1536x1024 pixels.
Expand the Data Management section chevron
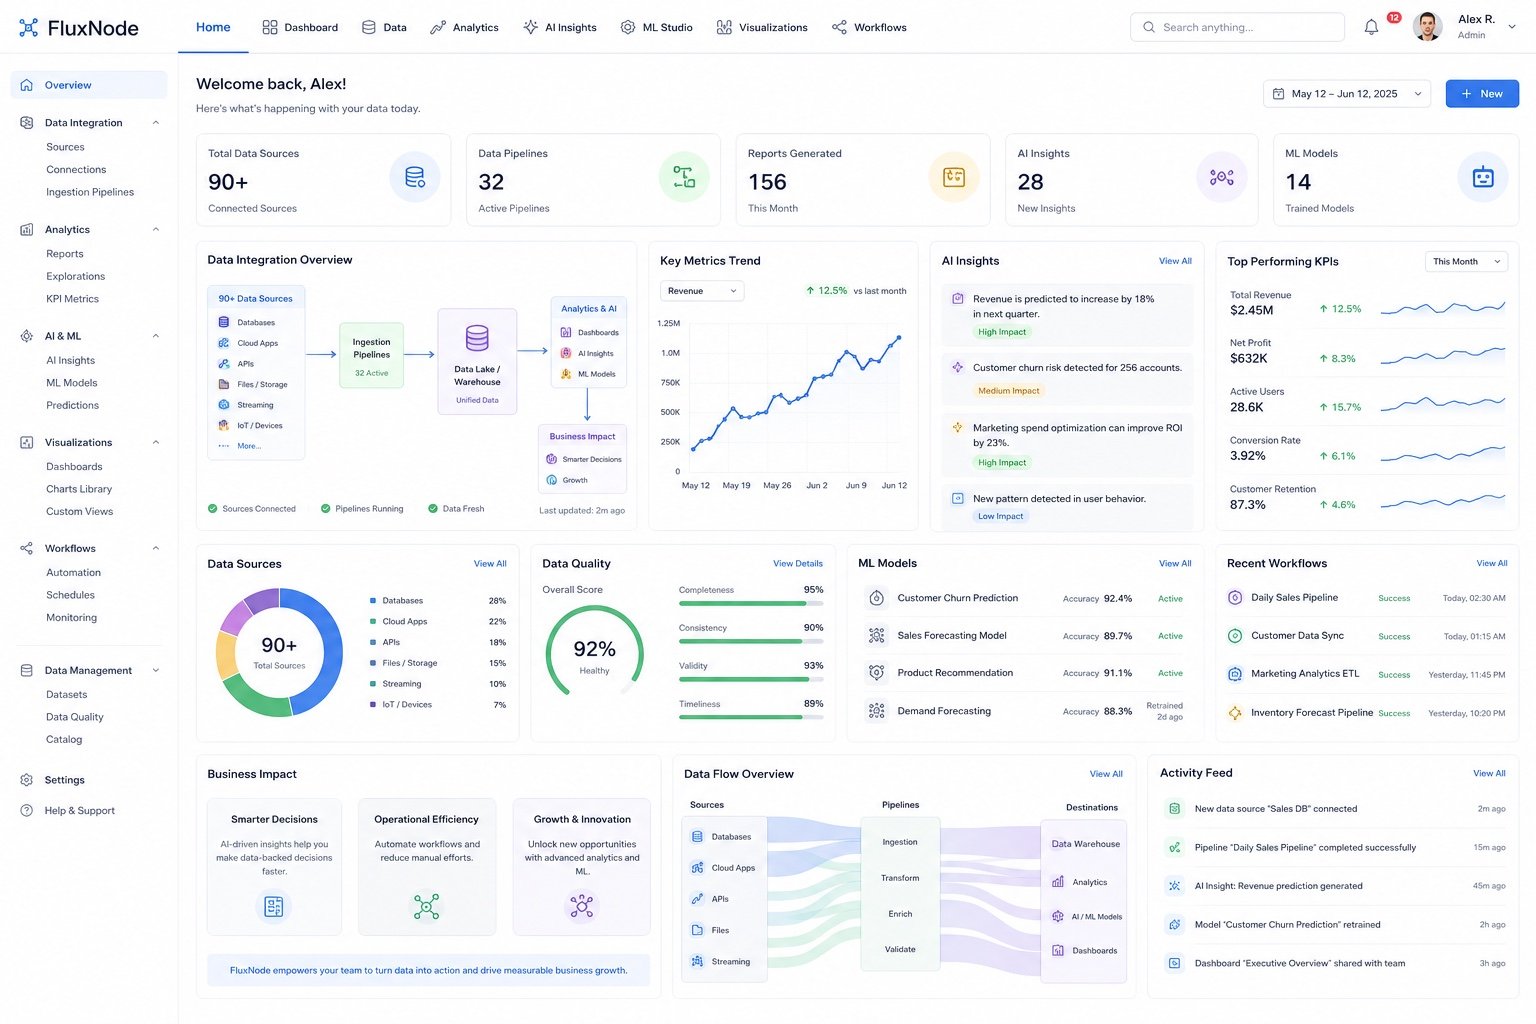tap(156, 671)
